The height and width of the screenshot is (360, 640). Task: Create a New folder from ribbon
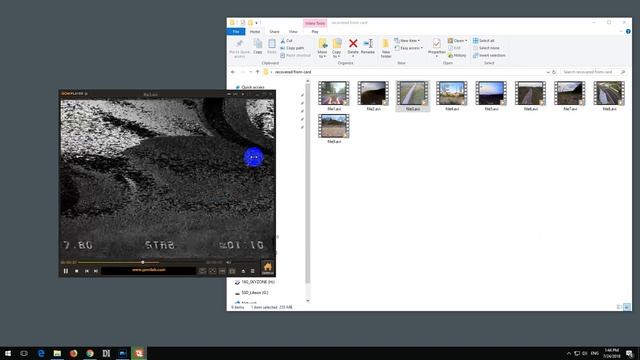tap(386, 49)
